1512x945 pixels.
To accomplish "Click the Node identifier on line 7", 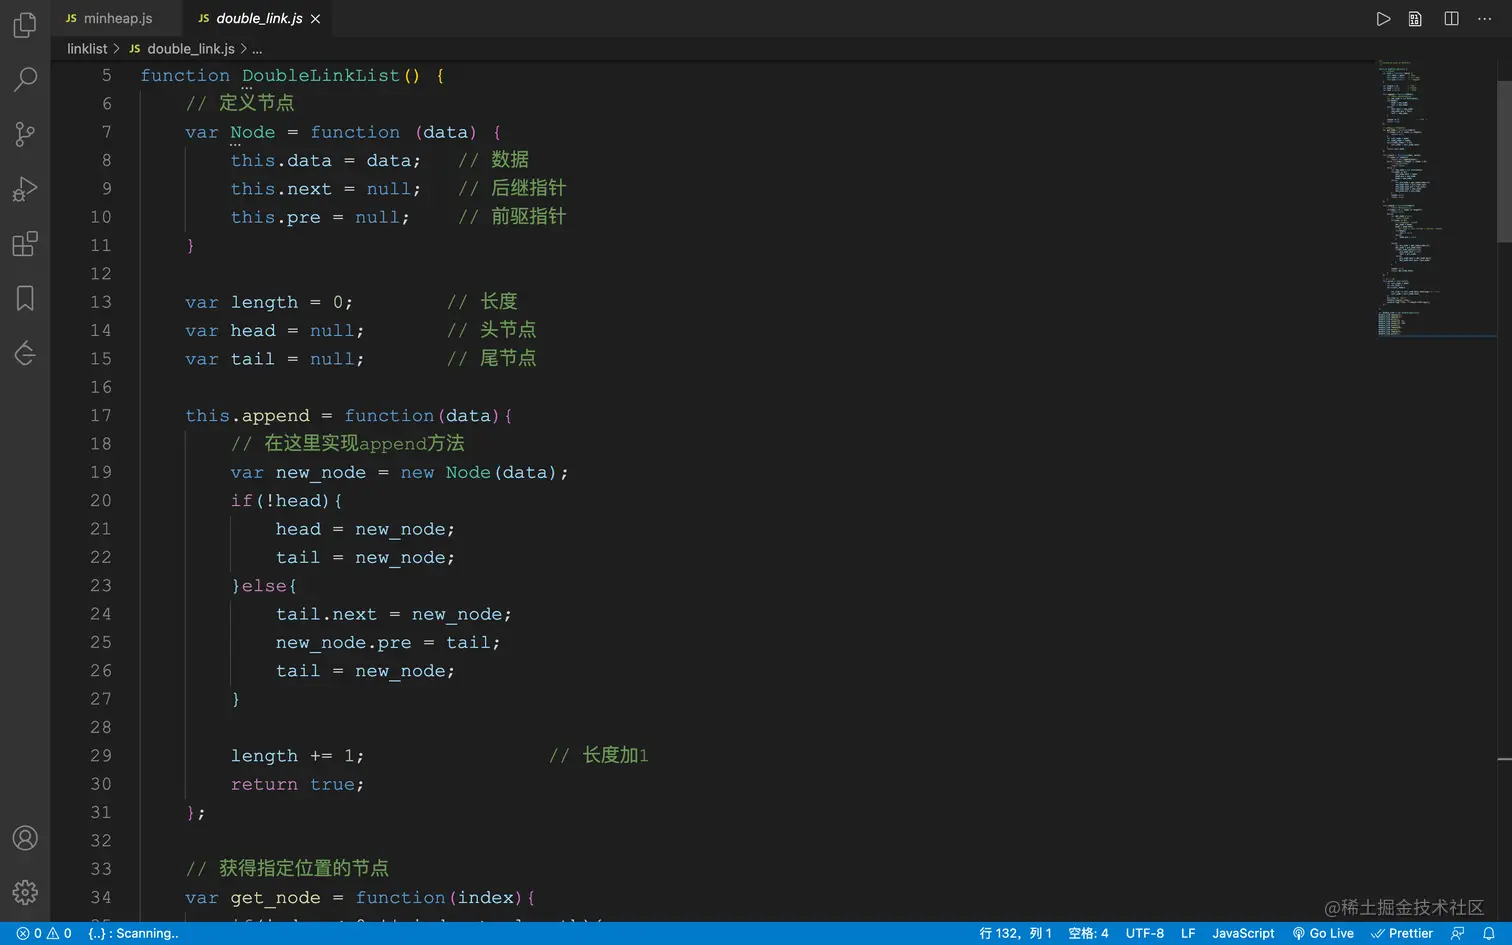I will tap(253, 132).
